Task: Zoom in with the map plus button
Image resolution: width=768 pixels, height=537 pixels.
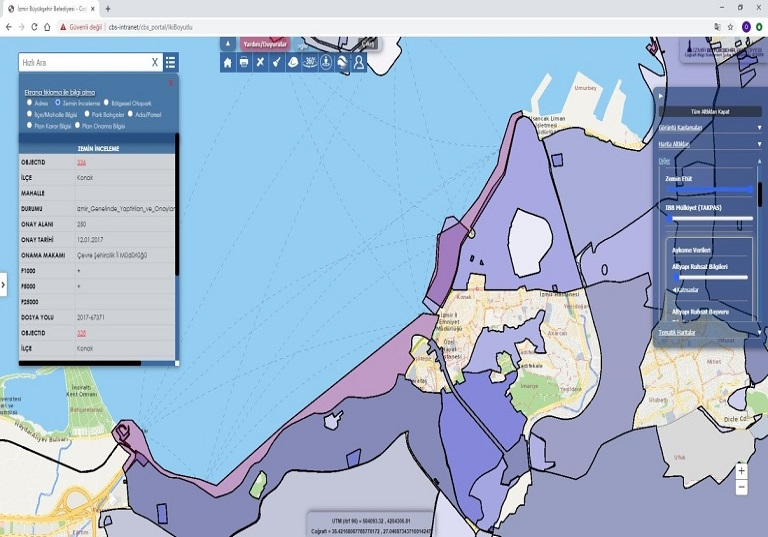Action: coord(741,470)
